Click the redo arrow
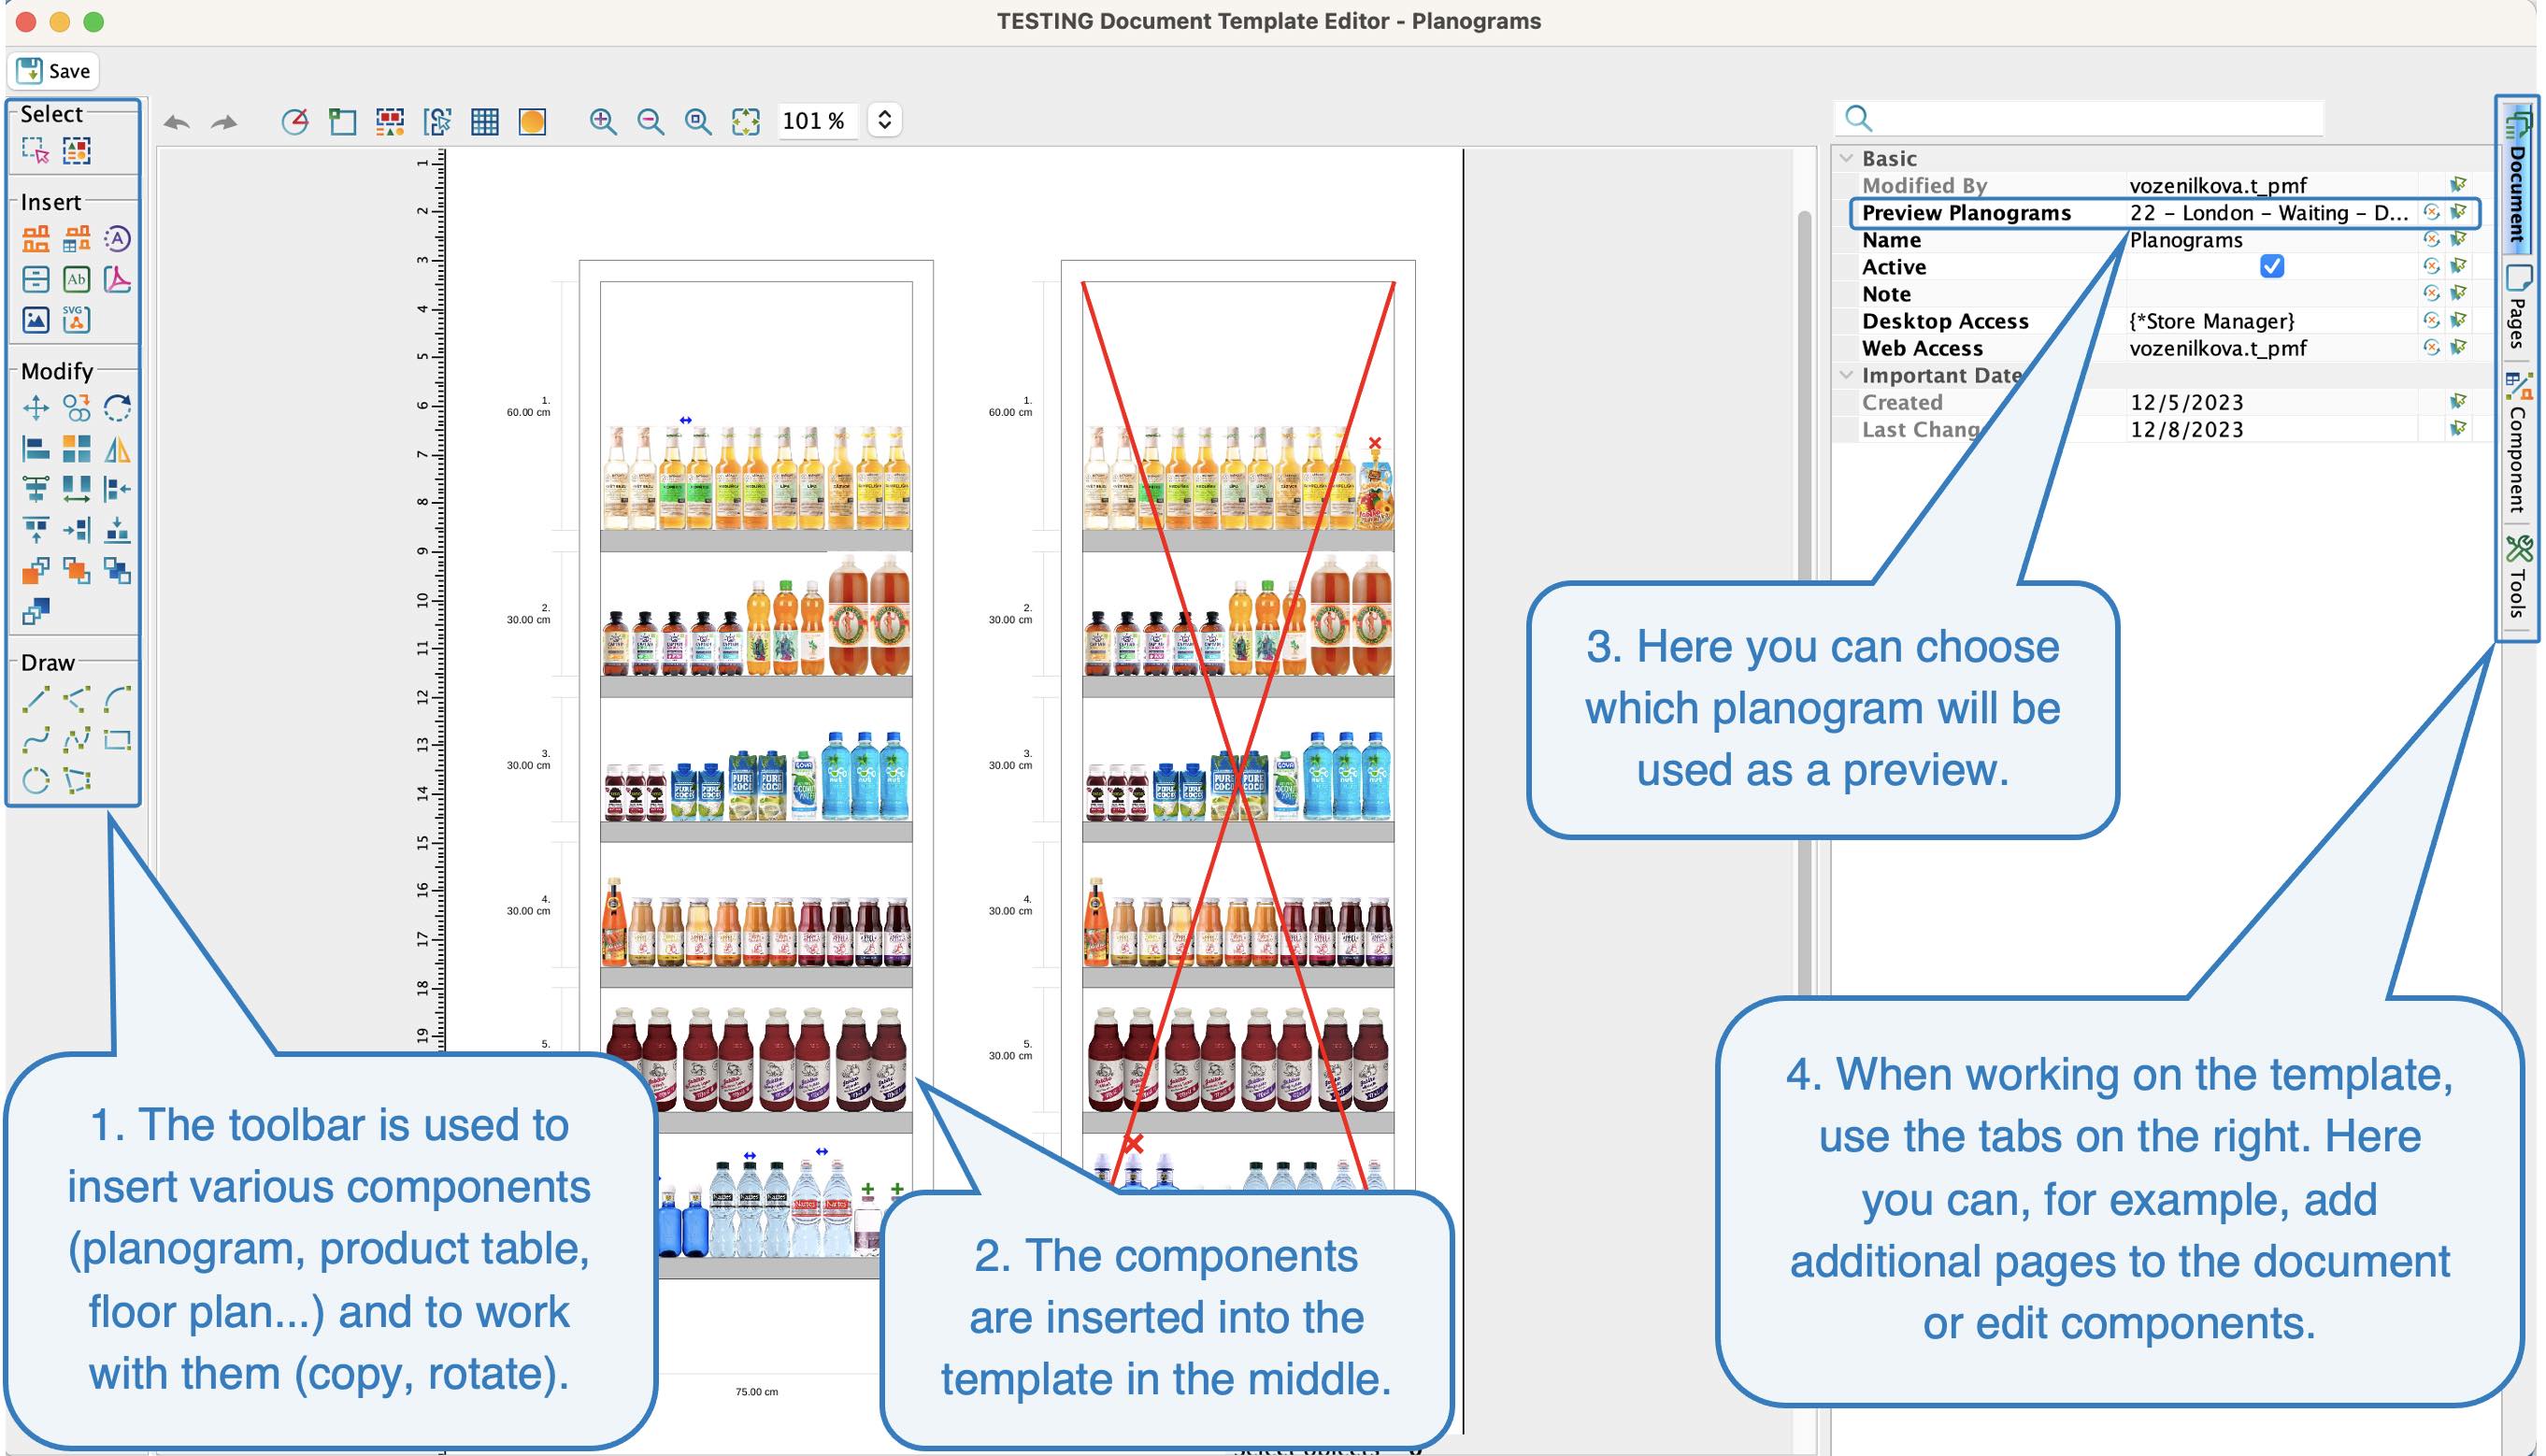Image resolution: width=2546 pixels, height=1456 pixels. pyautogui.click(x=224, y=122)
